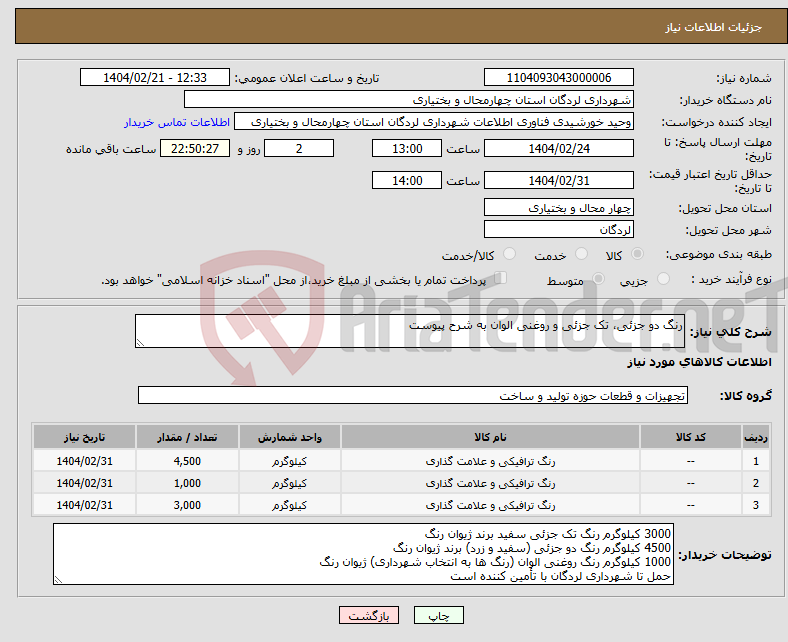Click the general need description textarea
The height and width of the screenshot is (642, 788).
tap(410, 331)
